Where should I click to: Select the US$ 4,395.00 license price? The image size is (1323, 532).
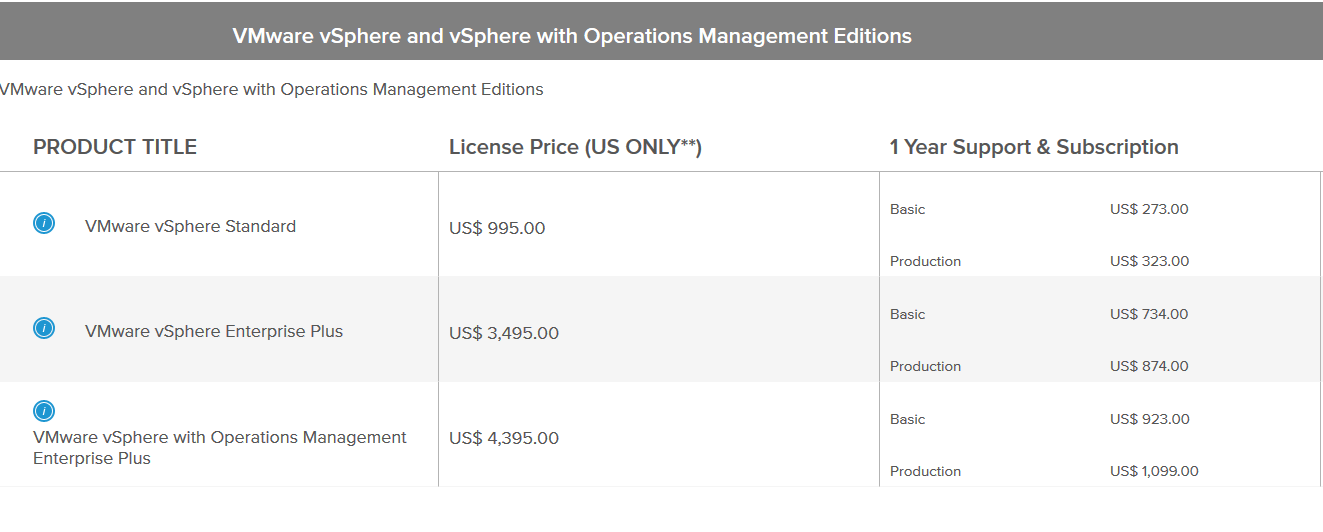point(504,438)
